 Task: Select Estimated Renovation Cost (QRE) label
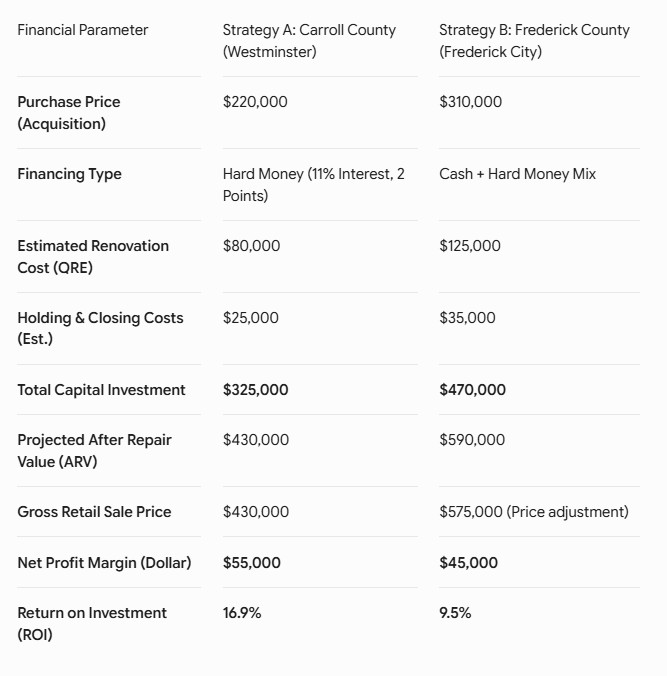(x=93, y=257)
